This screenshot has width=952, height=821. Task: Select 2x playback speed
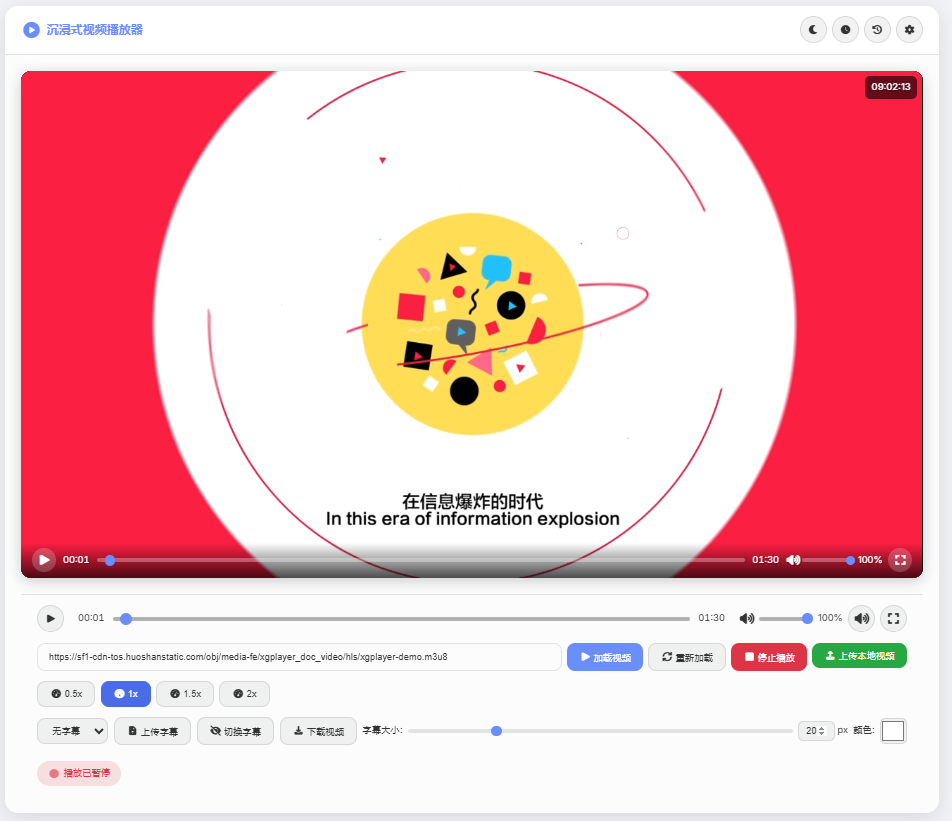pos(244,693)
